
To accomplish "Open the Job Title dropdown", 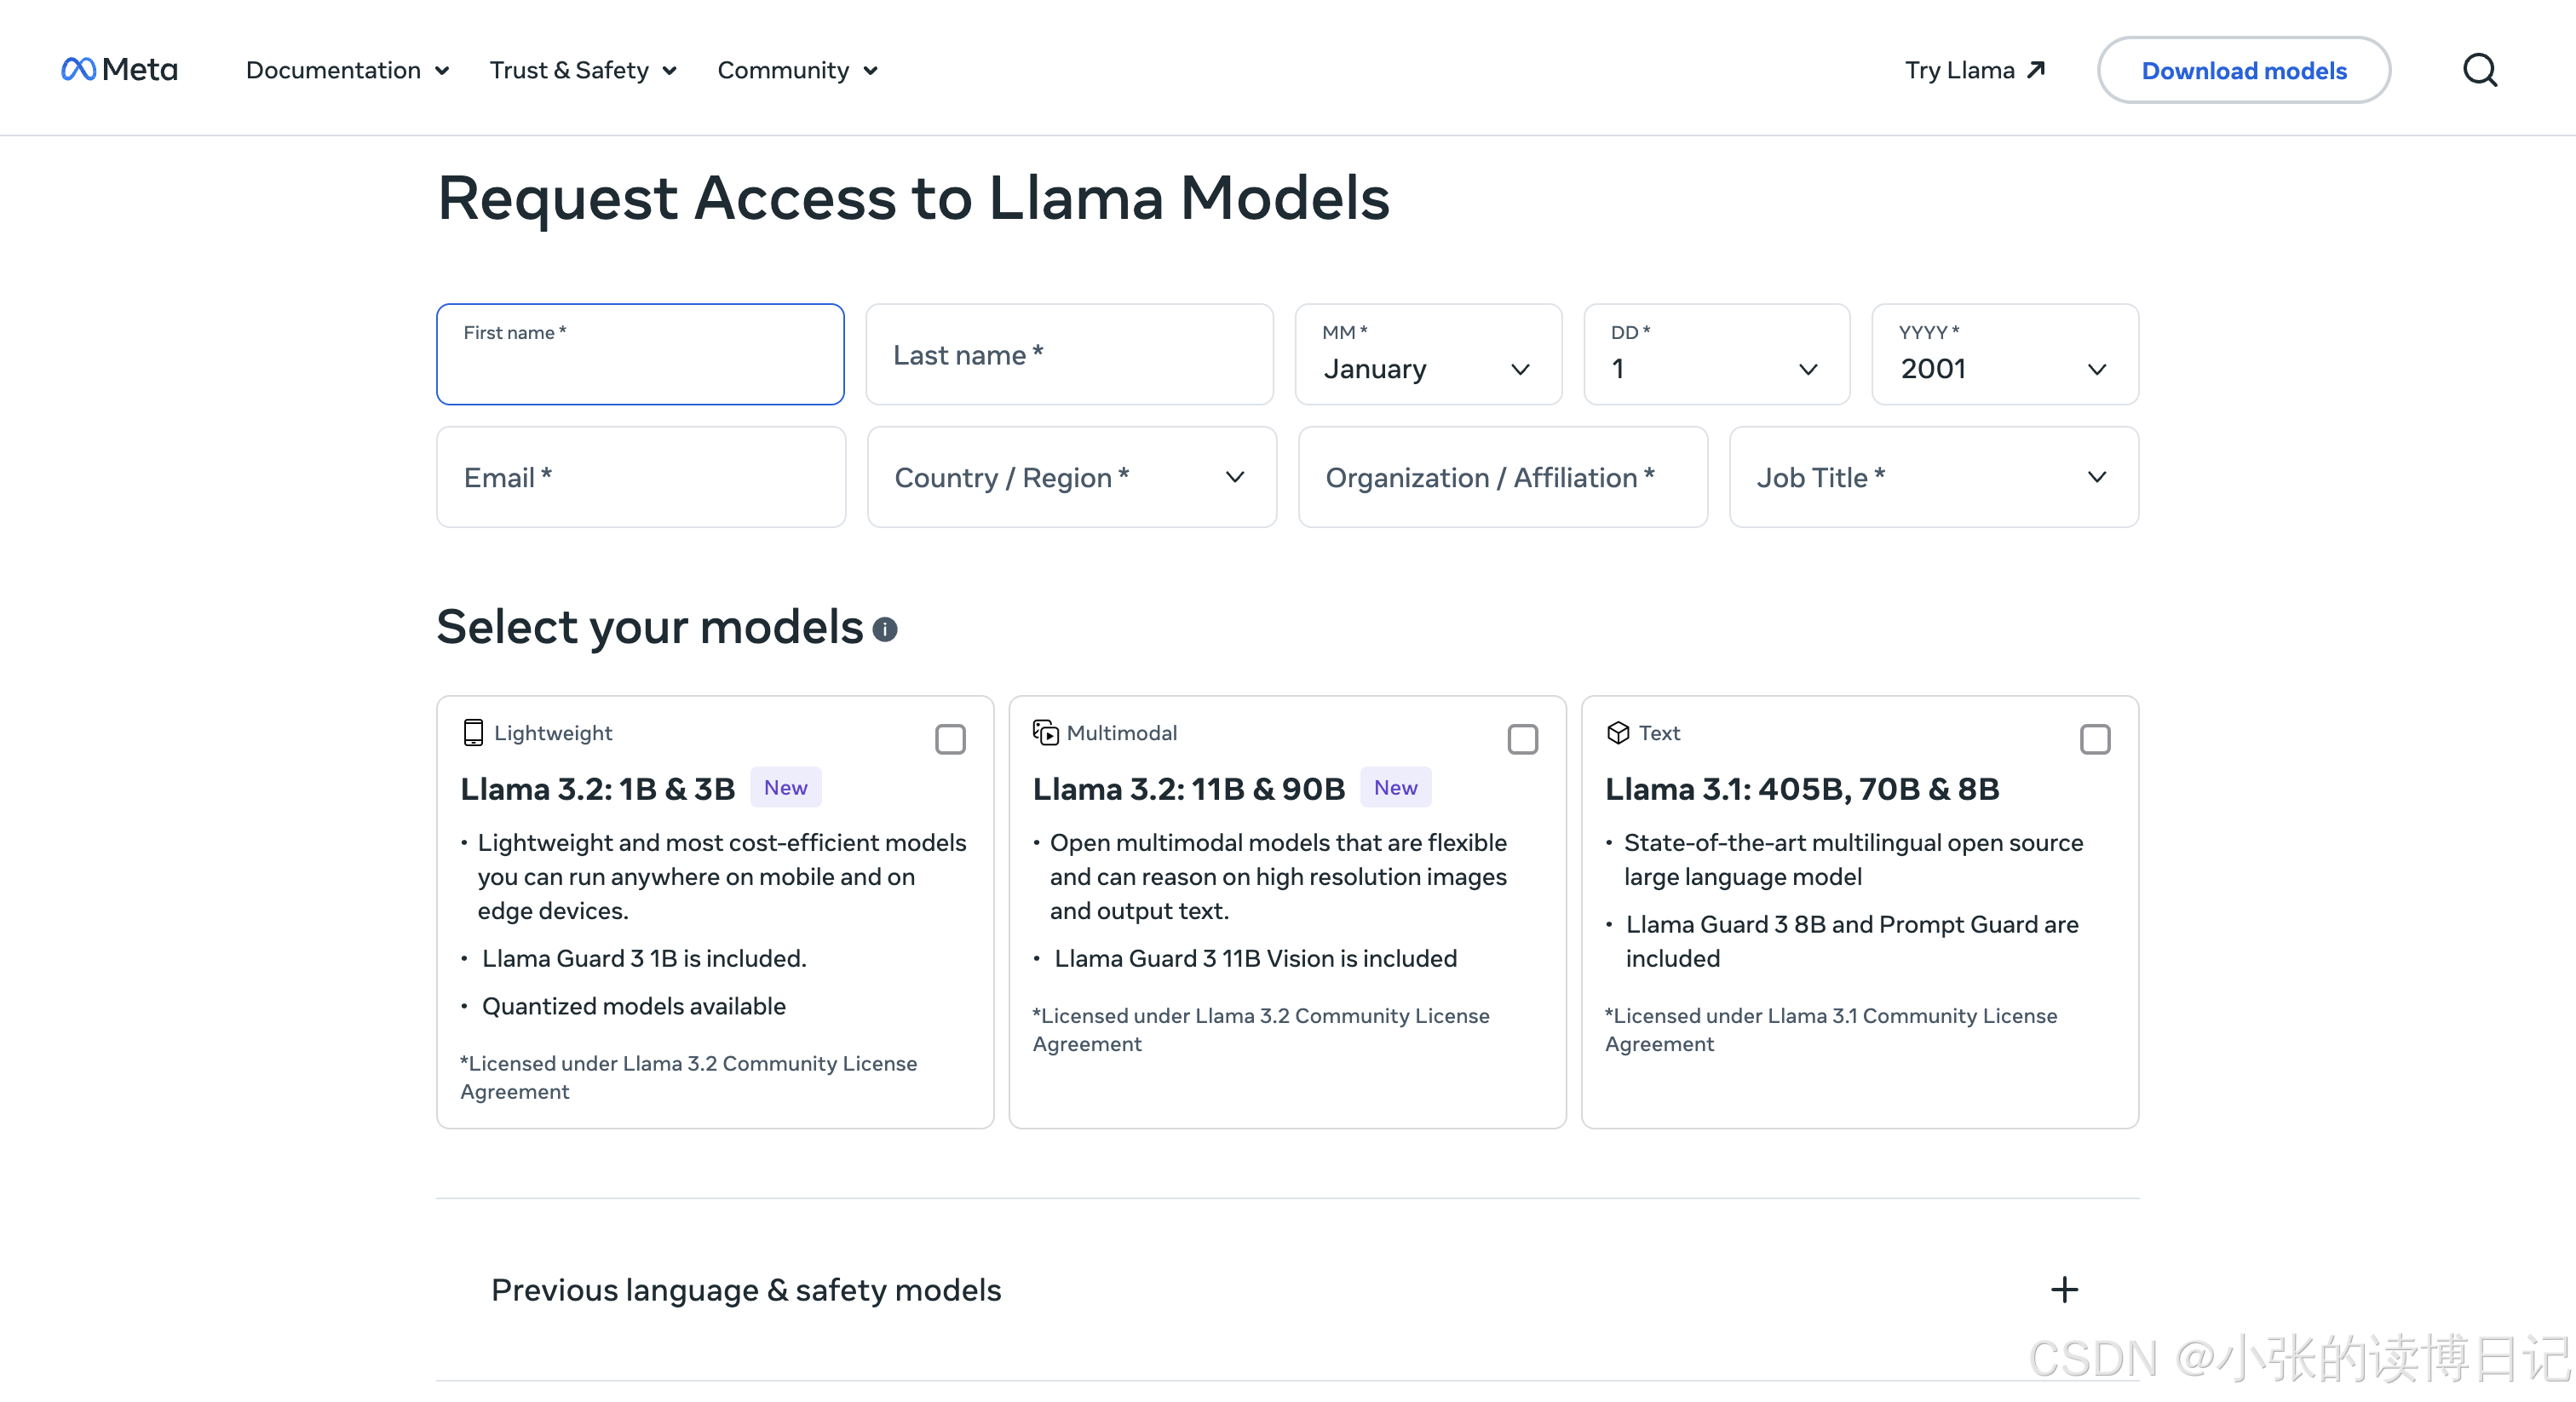I will click(x=1933, y=478).
